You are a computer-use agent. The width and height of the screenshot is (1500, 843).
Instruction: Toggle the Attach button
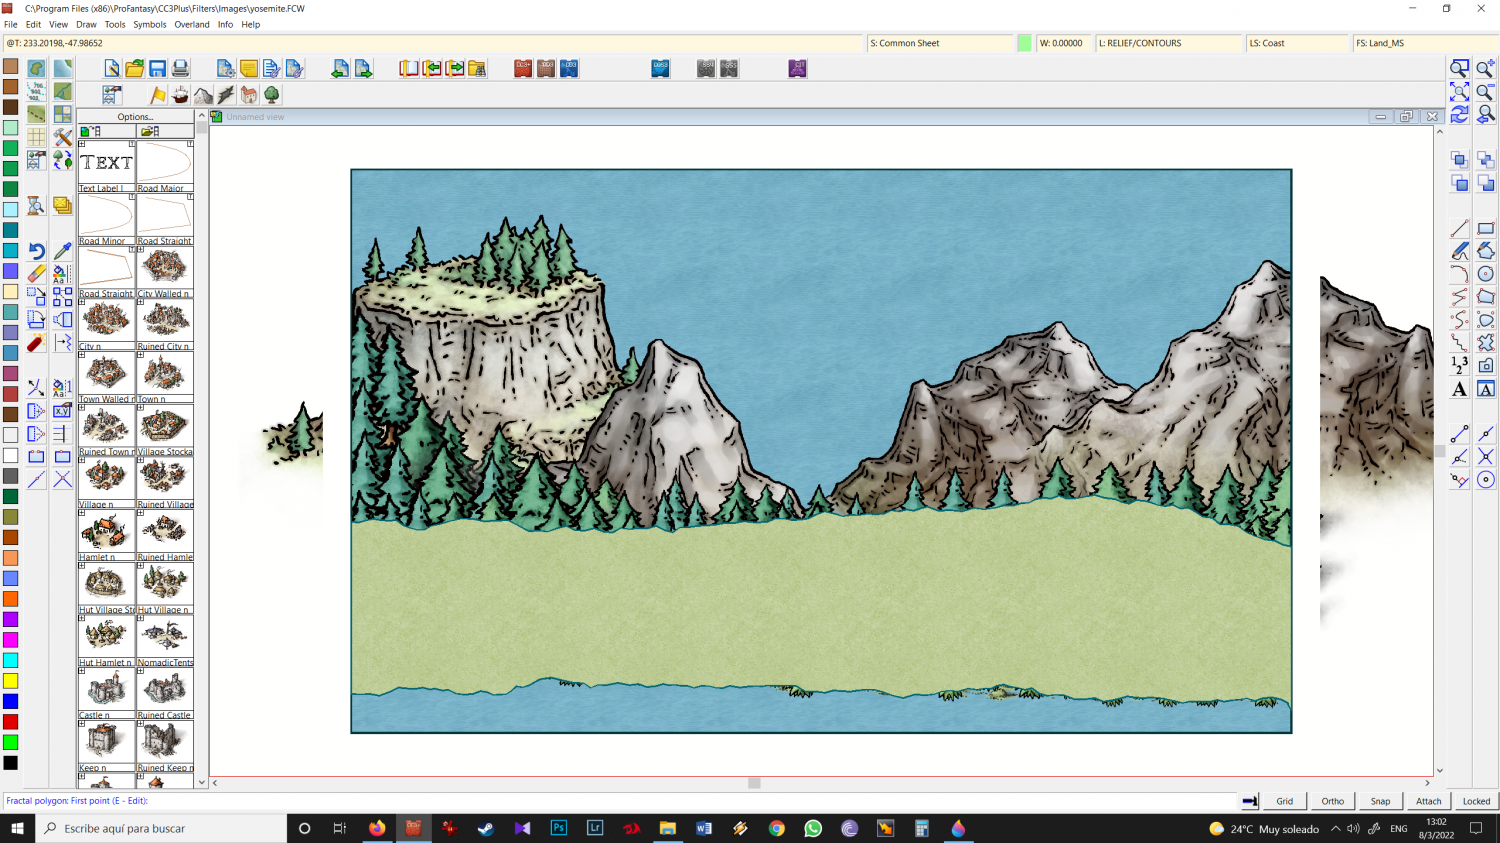1428,801
